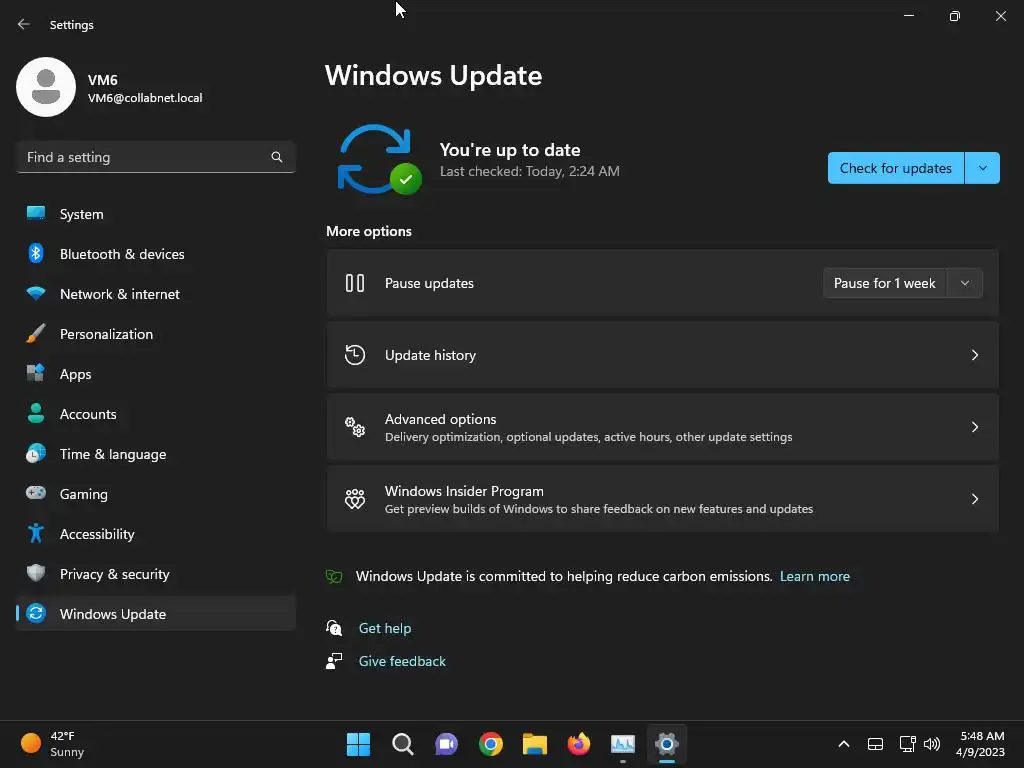The image size is (1024, 768).
Task: Go to Apps settings
Action: 155,374
